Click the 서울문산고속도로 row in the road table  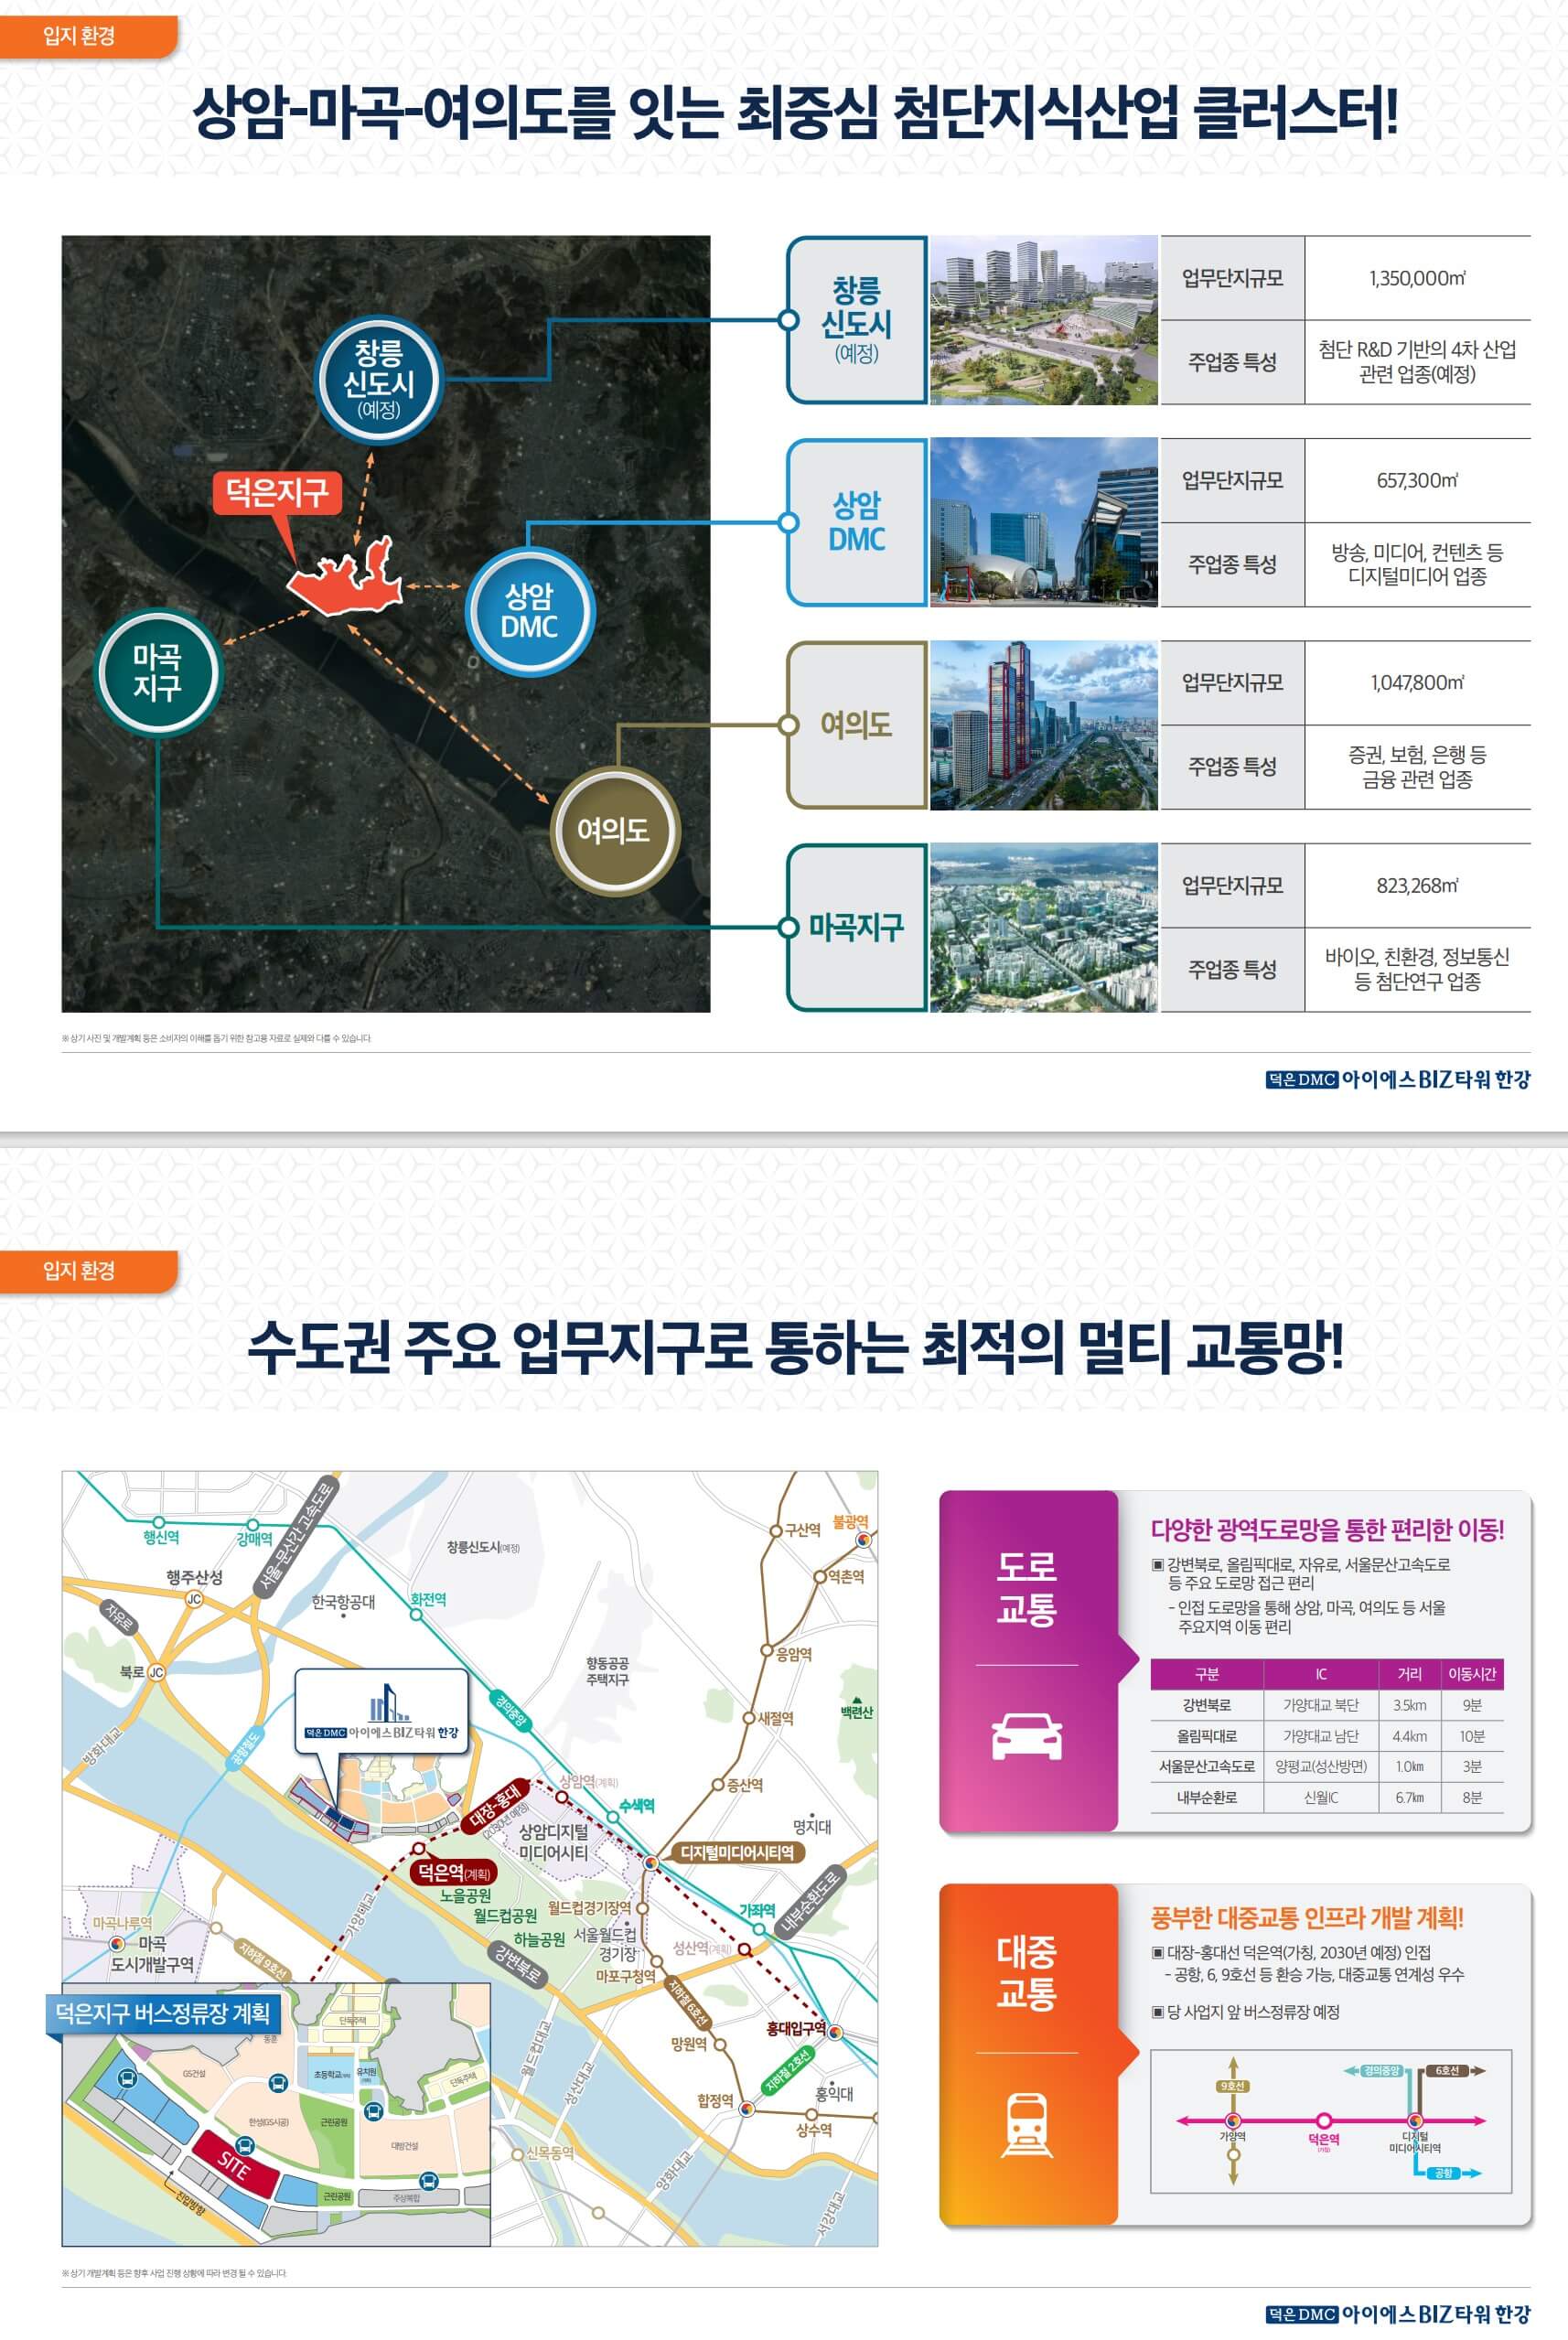[1326, 1766]
